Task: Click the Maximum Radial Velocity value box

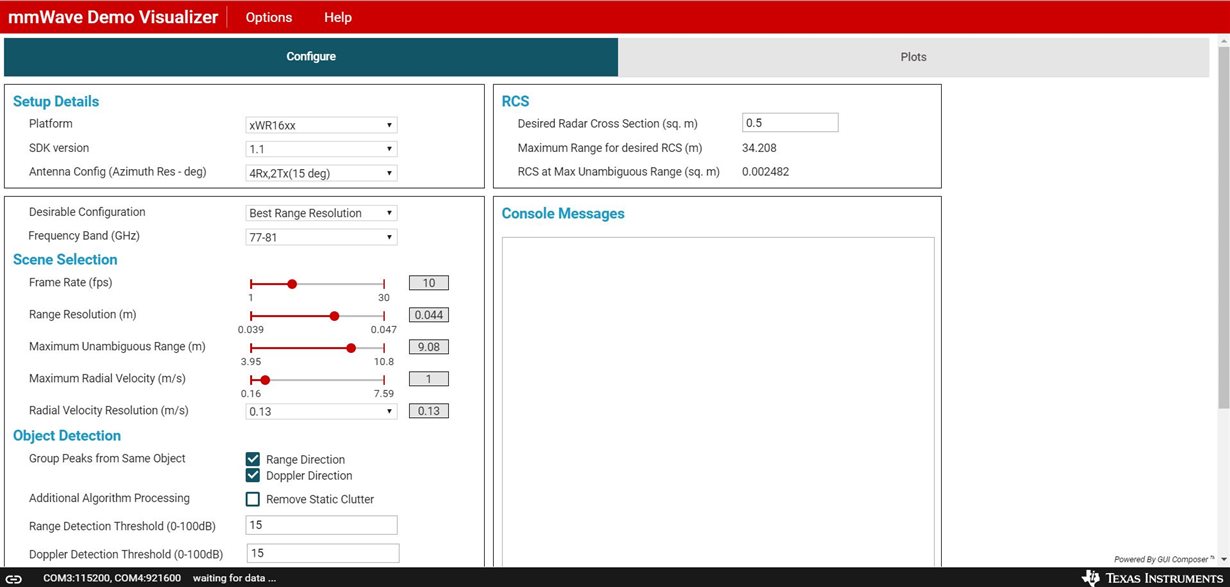Action: pyautogui.click(x=428, y=379)
